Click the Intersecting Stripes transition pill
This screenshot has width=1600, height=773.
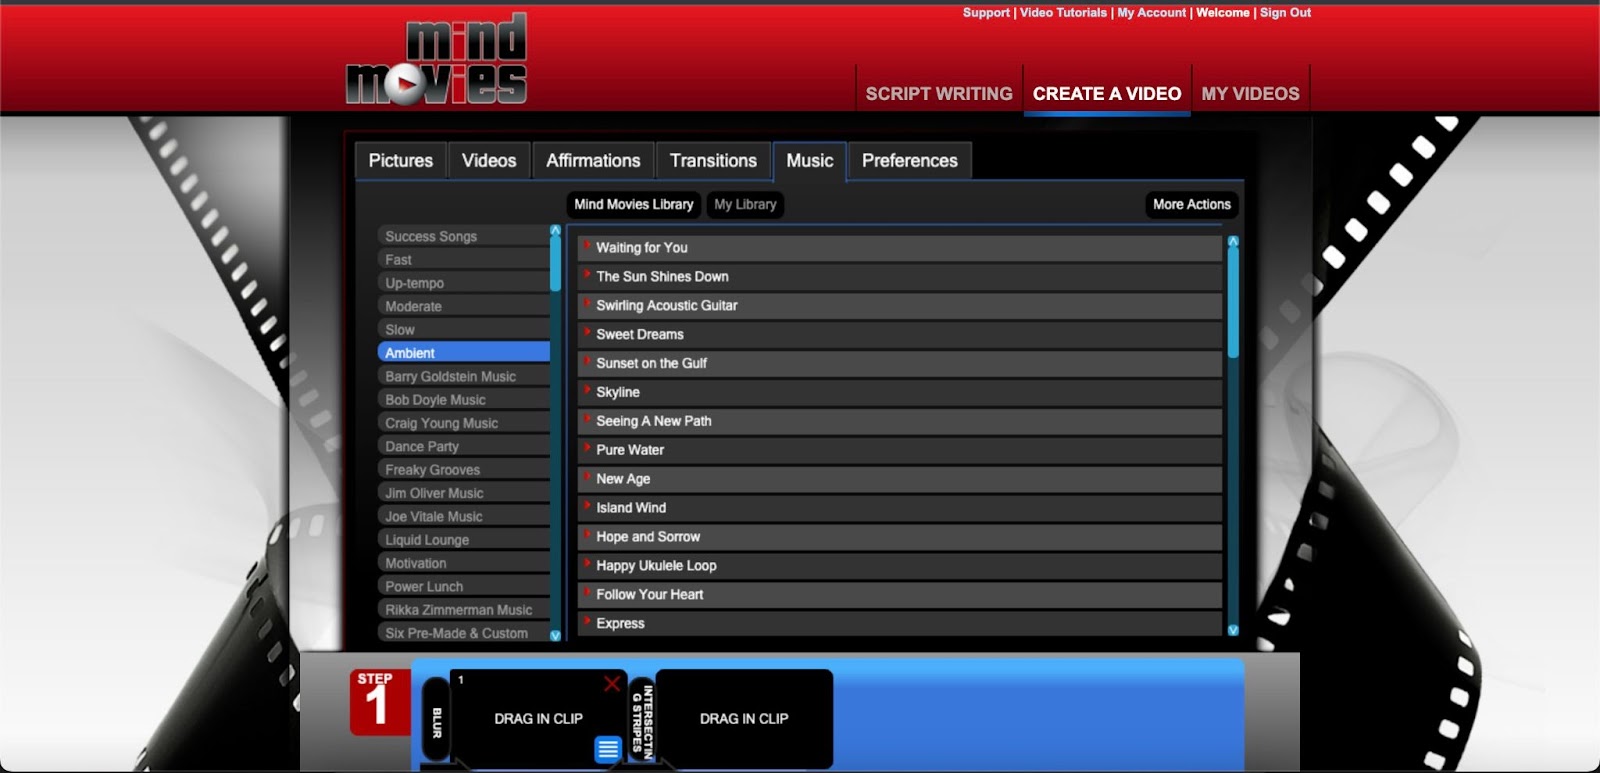(641, 718)
